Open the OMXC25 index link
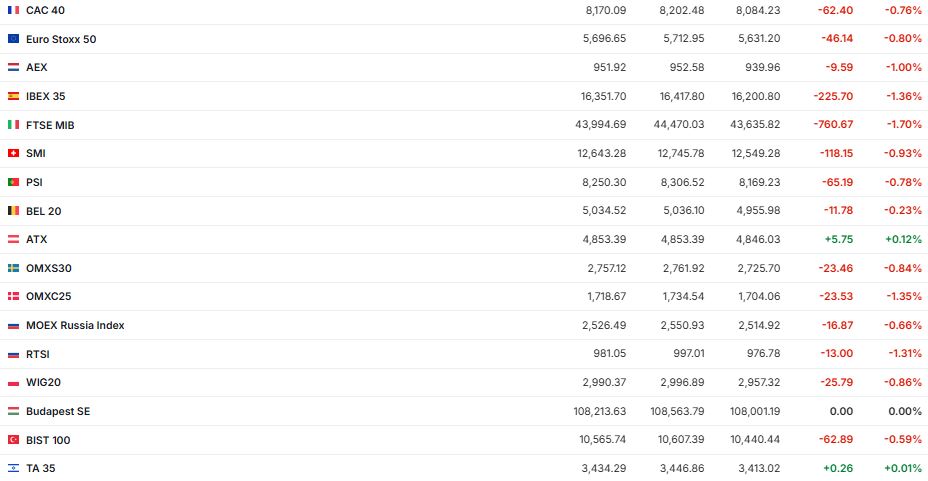Screen dimensions: 928x481 pyautogui.click(x=48, y=296)
